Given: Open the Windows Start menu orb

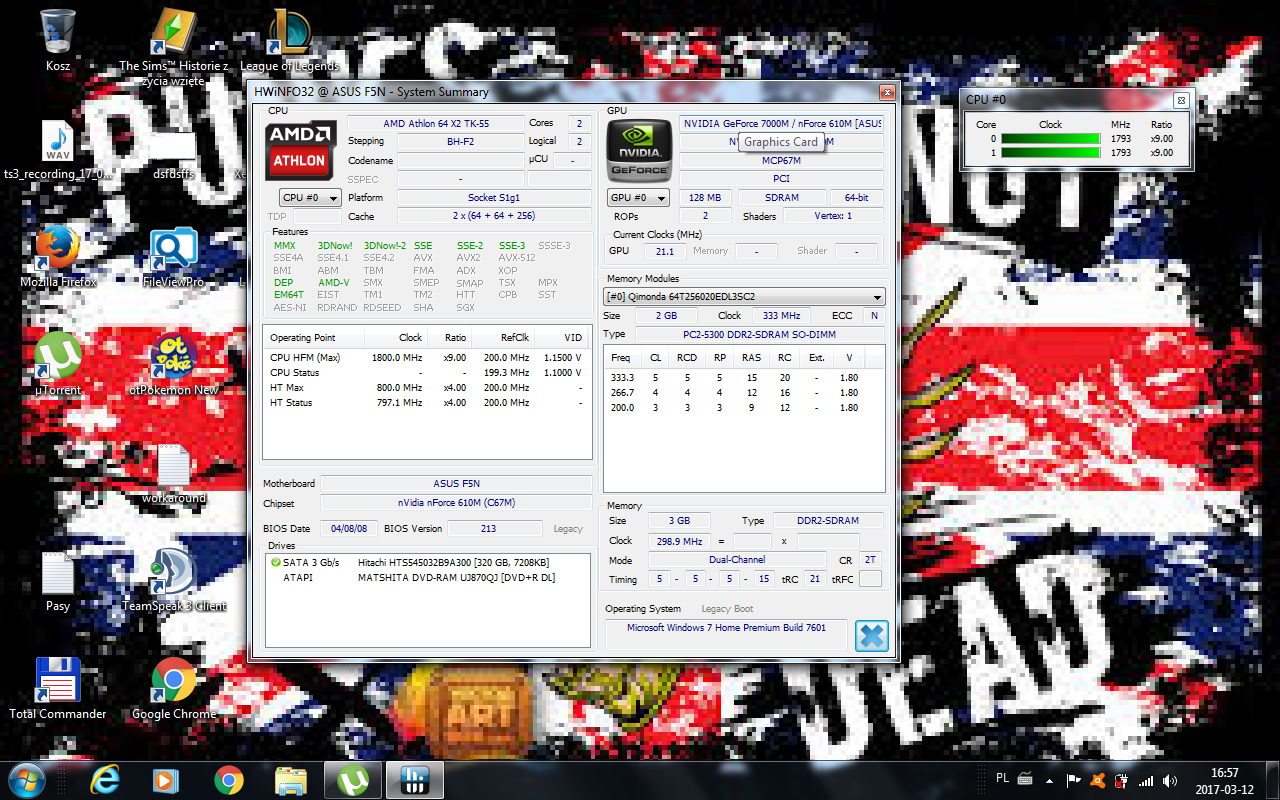Looking at the screenshot, I should 26,779.
